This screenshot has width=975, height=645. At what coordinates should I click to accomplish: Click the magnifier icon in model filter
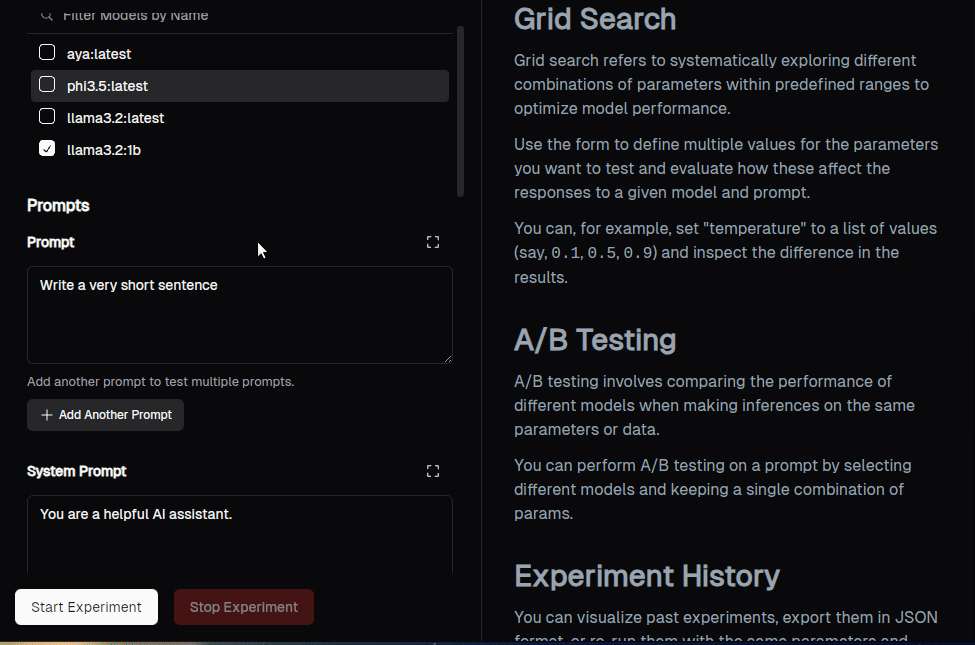click(46, 15)
